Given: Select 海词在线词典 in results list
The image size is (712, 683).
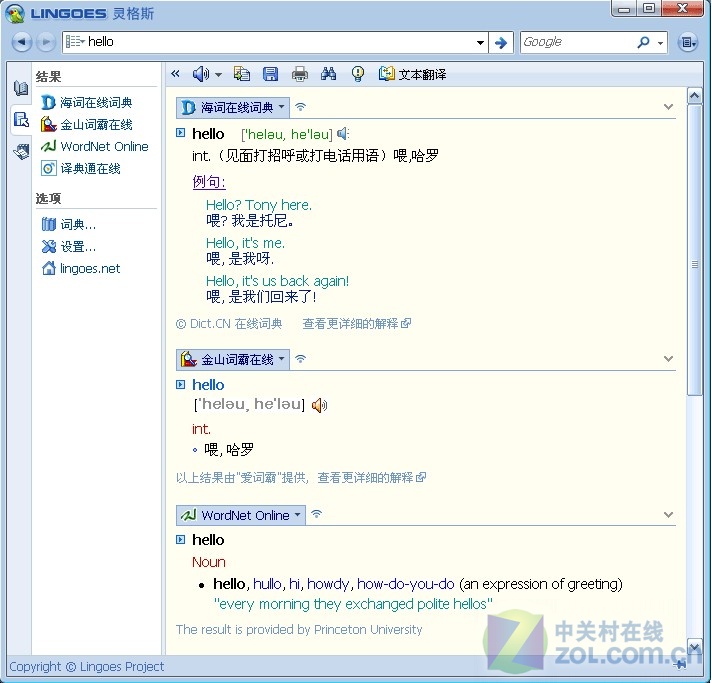Looking at the screenshot, I should click(x=87, y=103).
